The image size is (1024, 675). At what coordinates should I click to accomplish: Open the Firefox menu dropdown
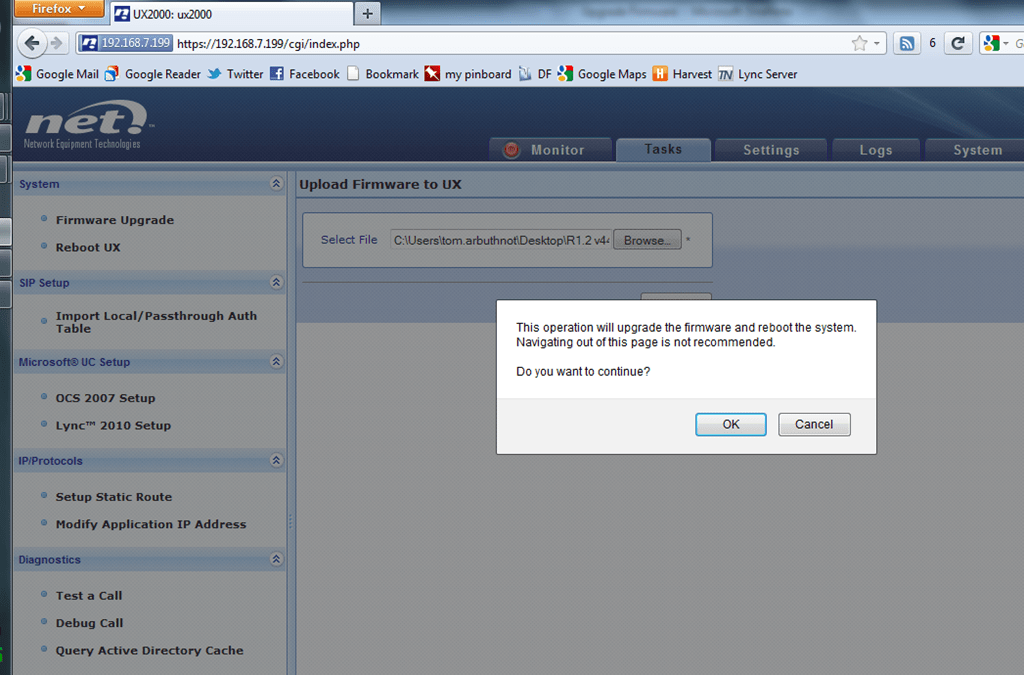click(59, 8)
